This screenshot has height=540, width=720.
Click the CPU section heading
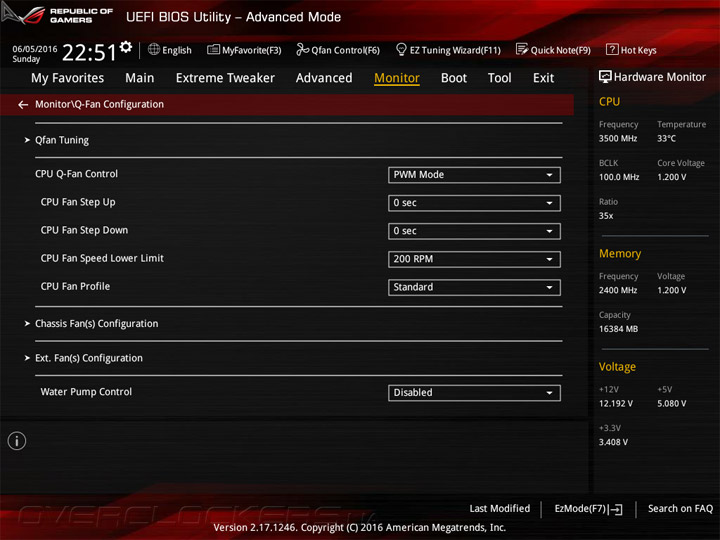[609, 102]
